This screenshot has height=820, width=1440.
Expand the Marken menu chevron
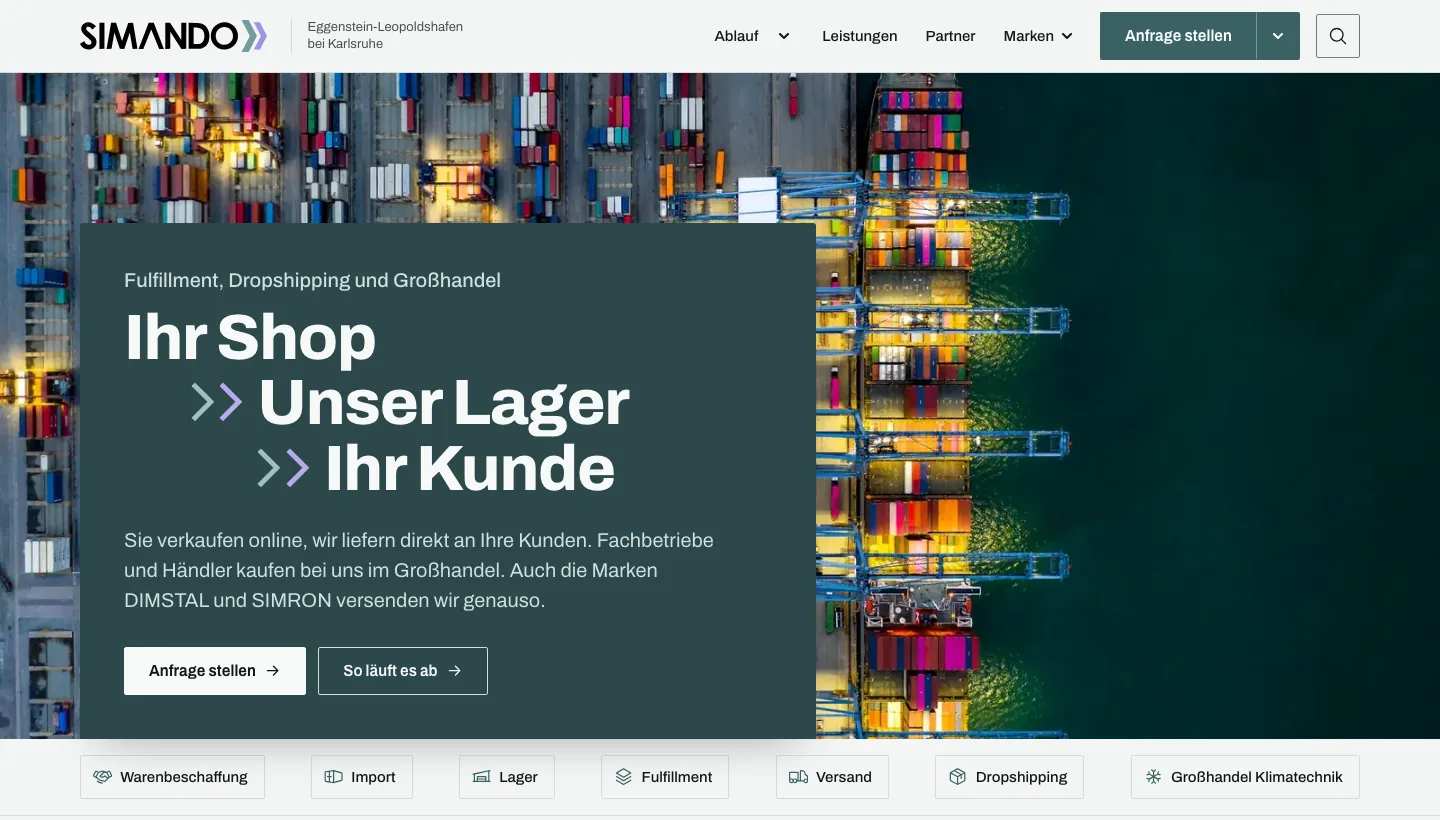pyautogui.click(x=1067, y=36)
